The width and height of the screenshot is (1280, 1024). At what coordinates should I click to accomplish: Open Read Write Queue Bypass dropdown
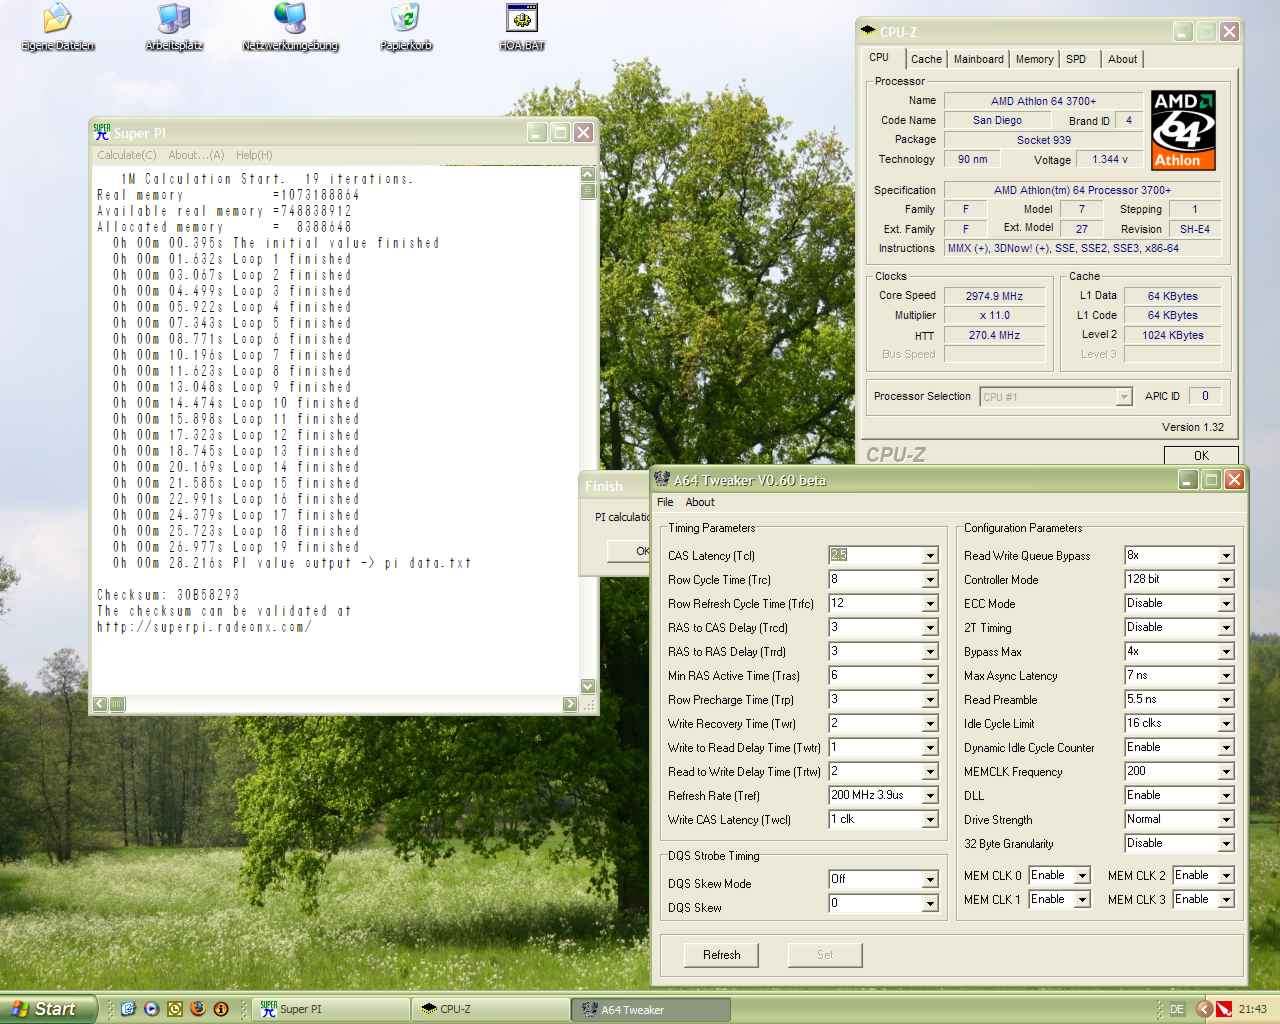1226,556
